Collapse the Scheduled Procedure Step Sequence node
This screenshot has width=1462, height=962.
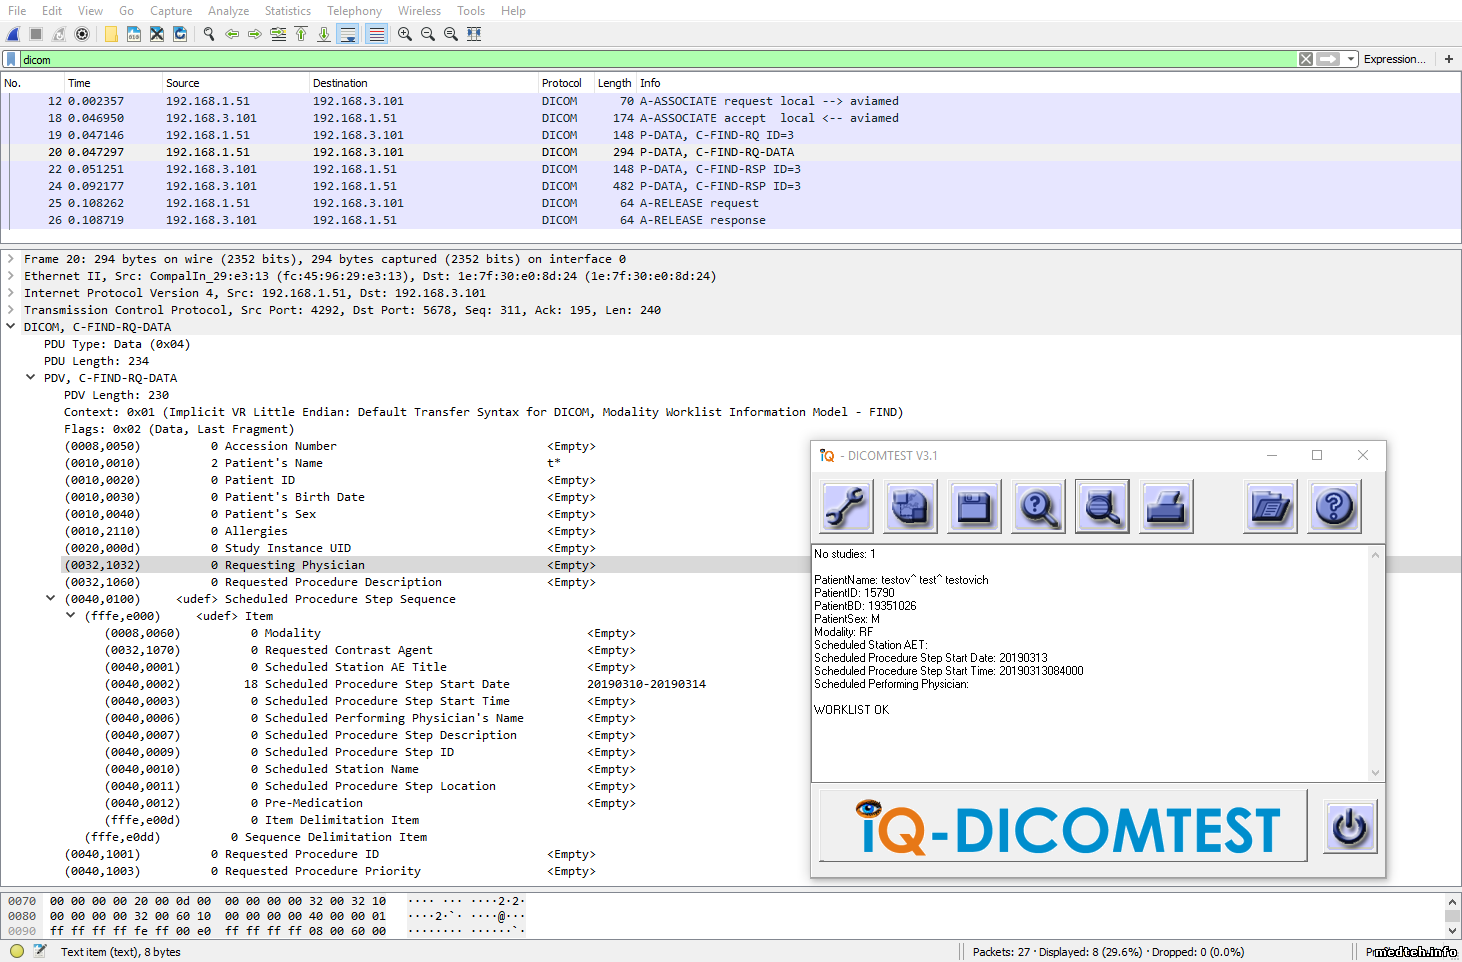pos(51,599)
